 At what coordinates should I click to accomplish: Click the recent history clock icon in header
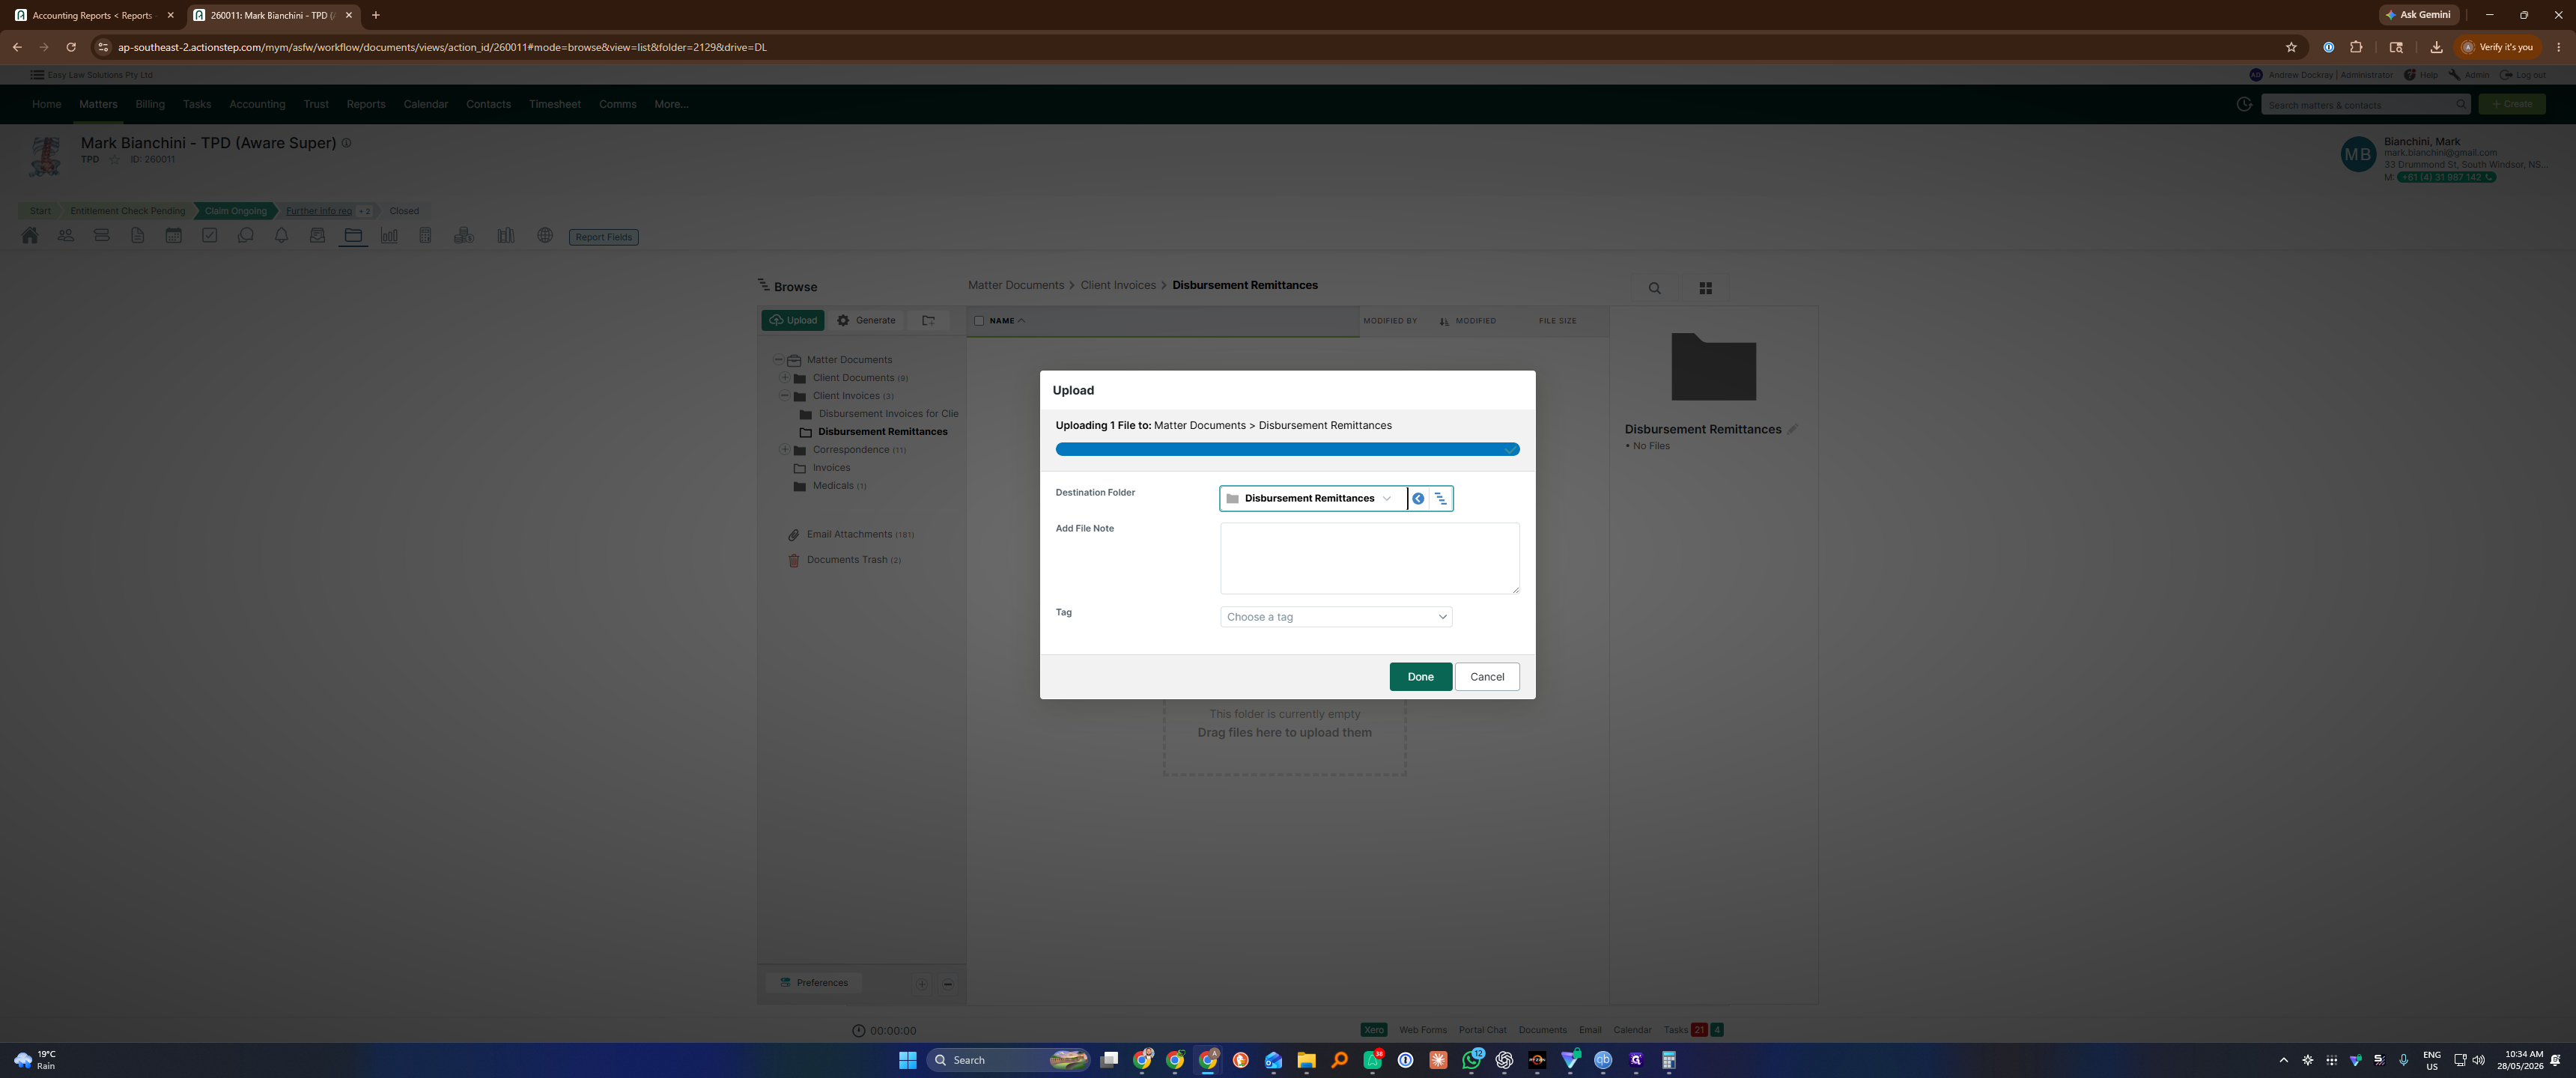pos(2244,104)
